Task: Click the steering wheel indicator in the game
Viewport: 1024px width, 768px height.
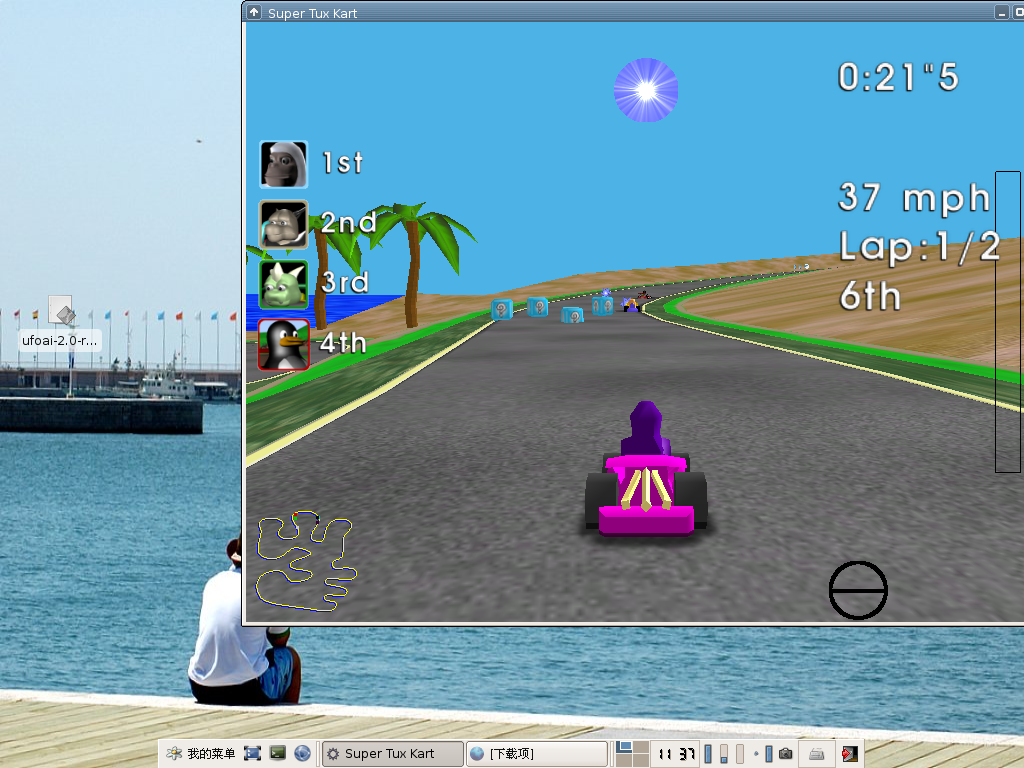Action: tap(857, 590)
